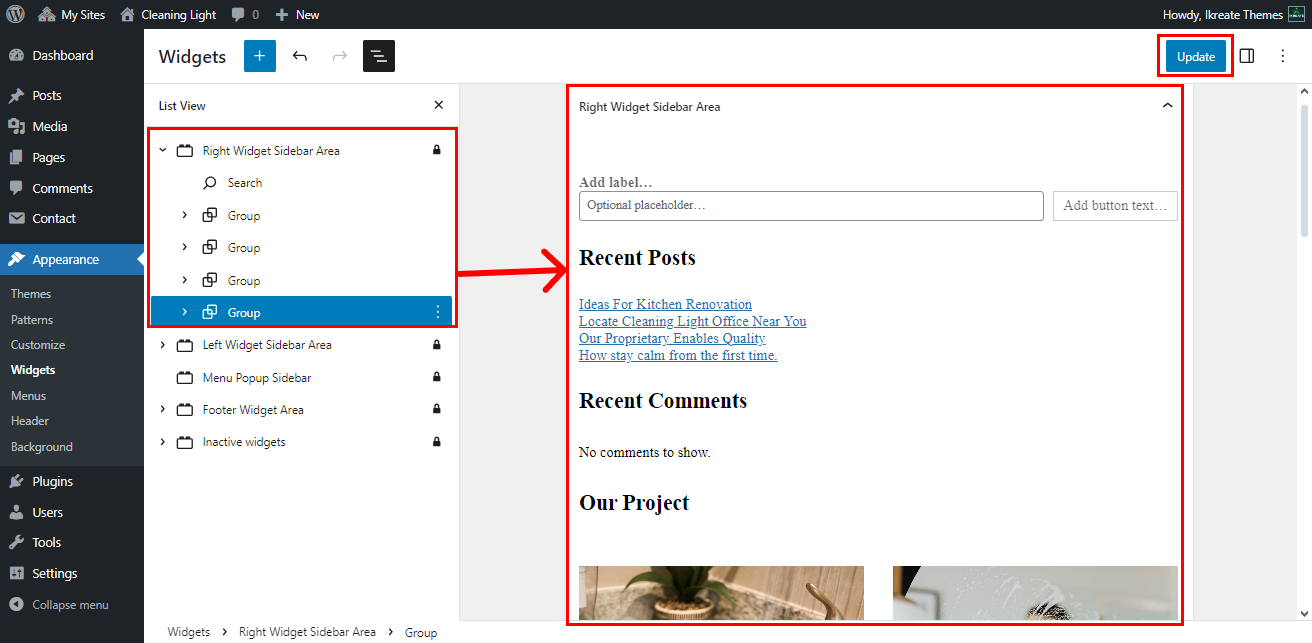The image size is (1312, 643).
Task: Toggle the settings sidebar panel icon
Action: (1247, 56)
